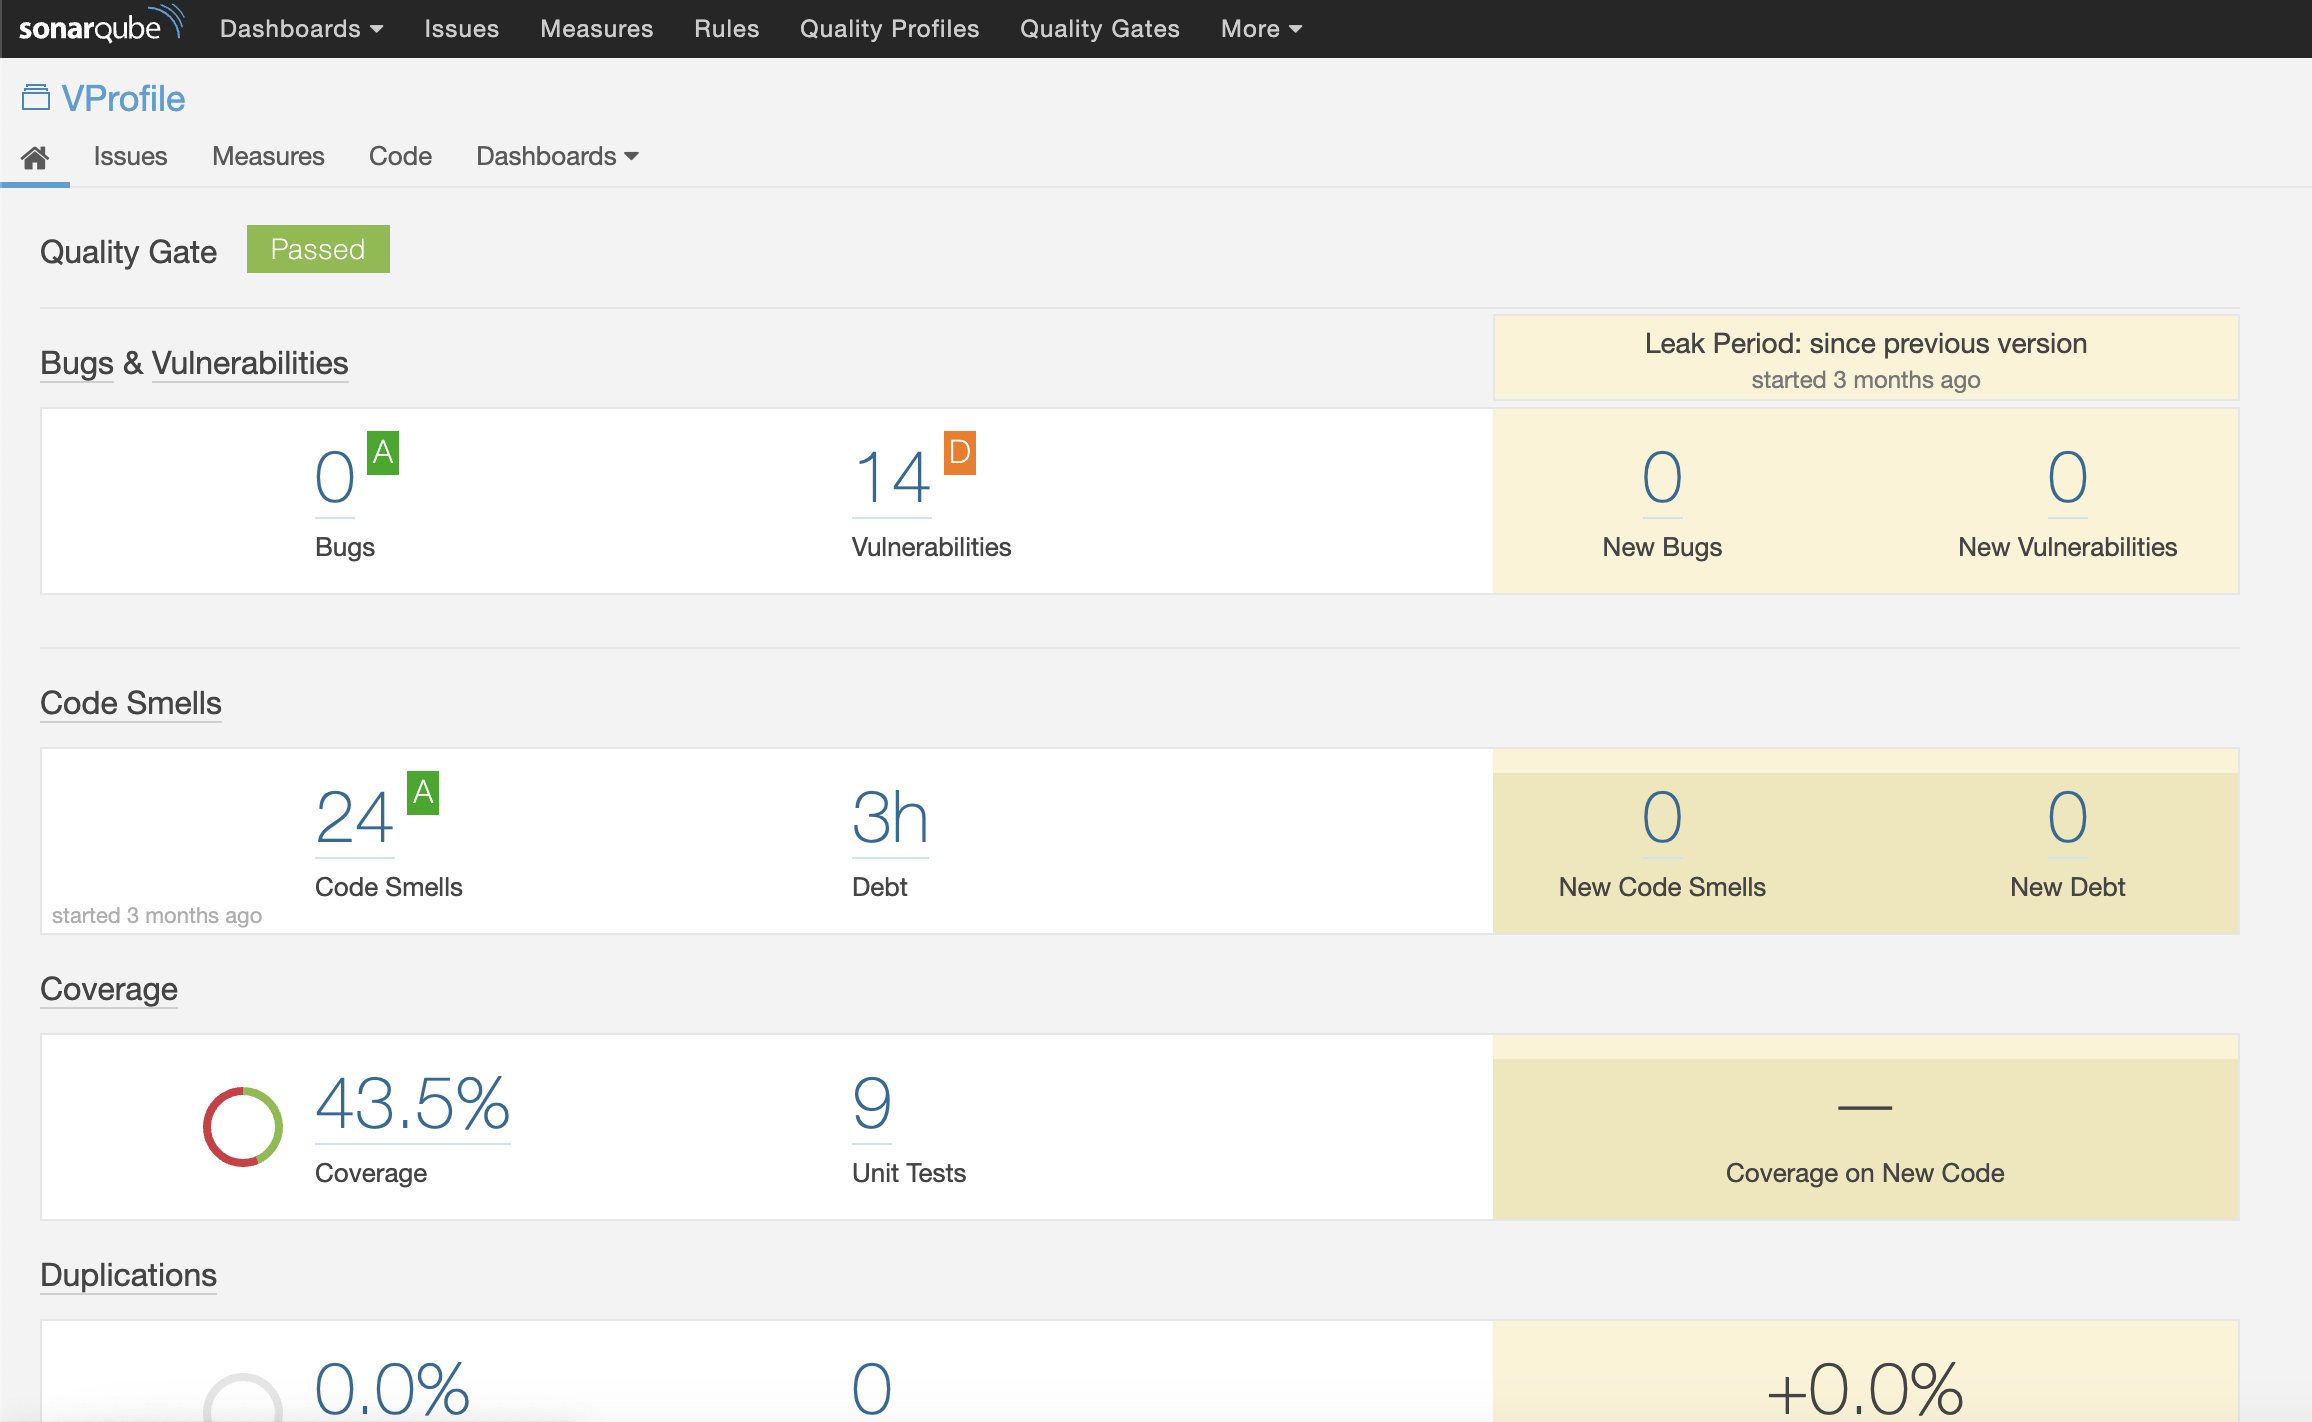Open the project-level Dashboards dropdown
This screenshot has height=1422, width=2312.
pyautogui.click(x=556, y=156)
